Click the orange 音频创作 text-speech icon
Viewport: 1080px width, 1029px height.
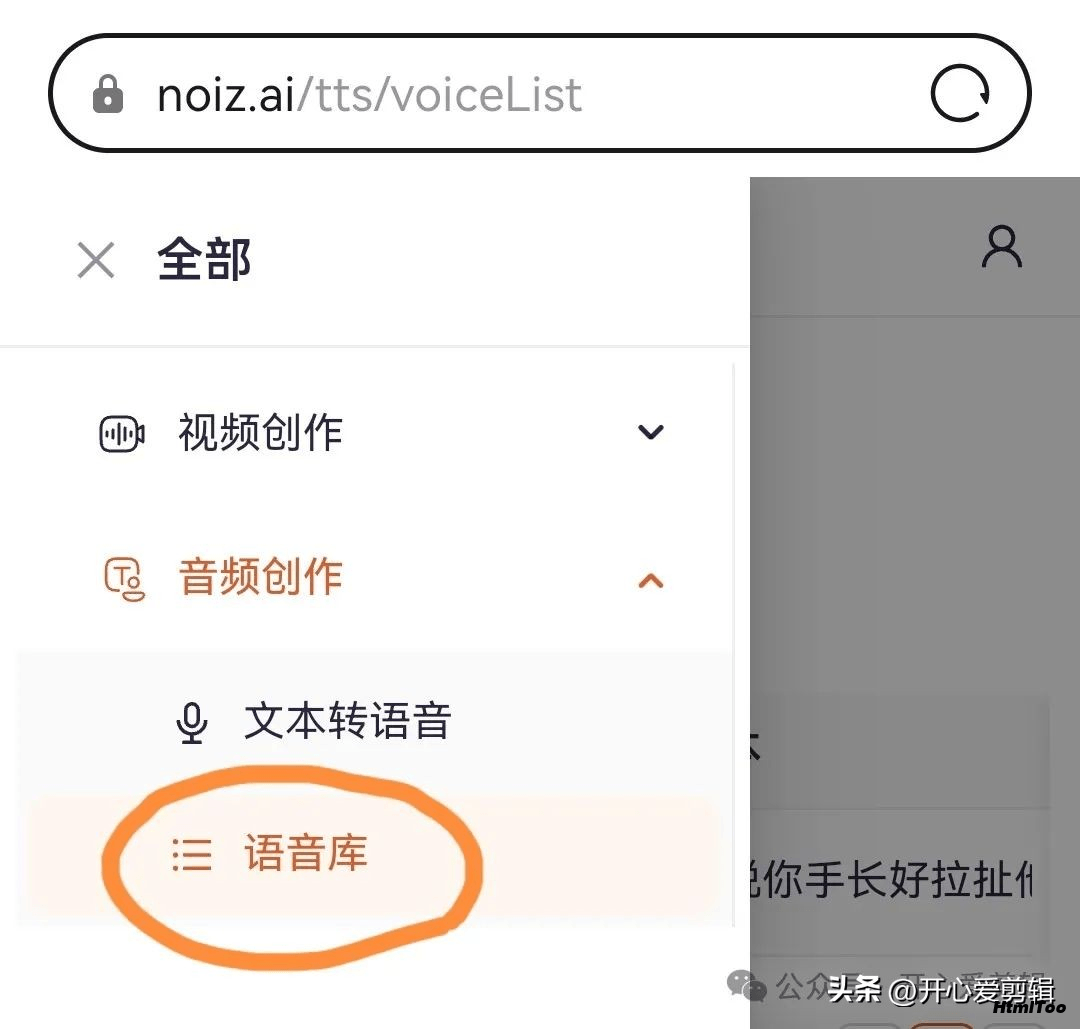click(x=124, y=579)
